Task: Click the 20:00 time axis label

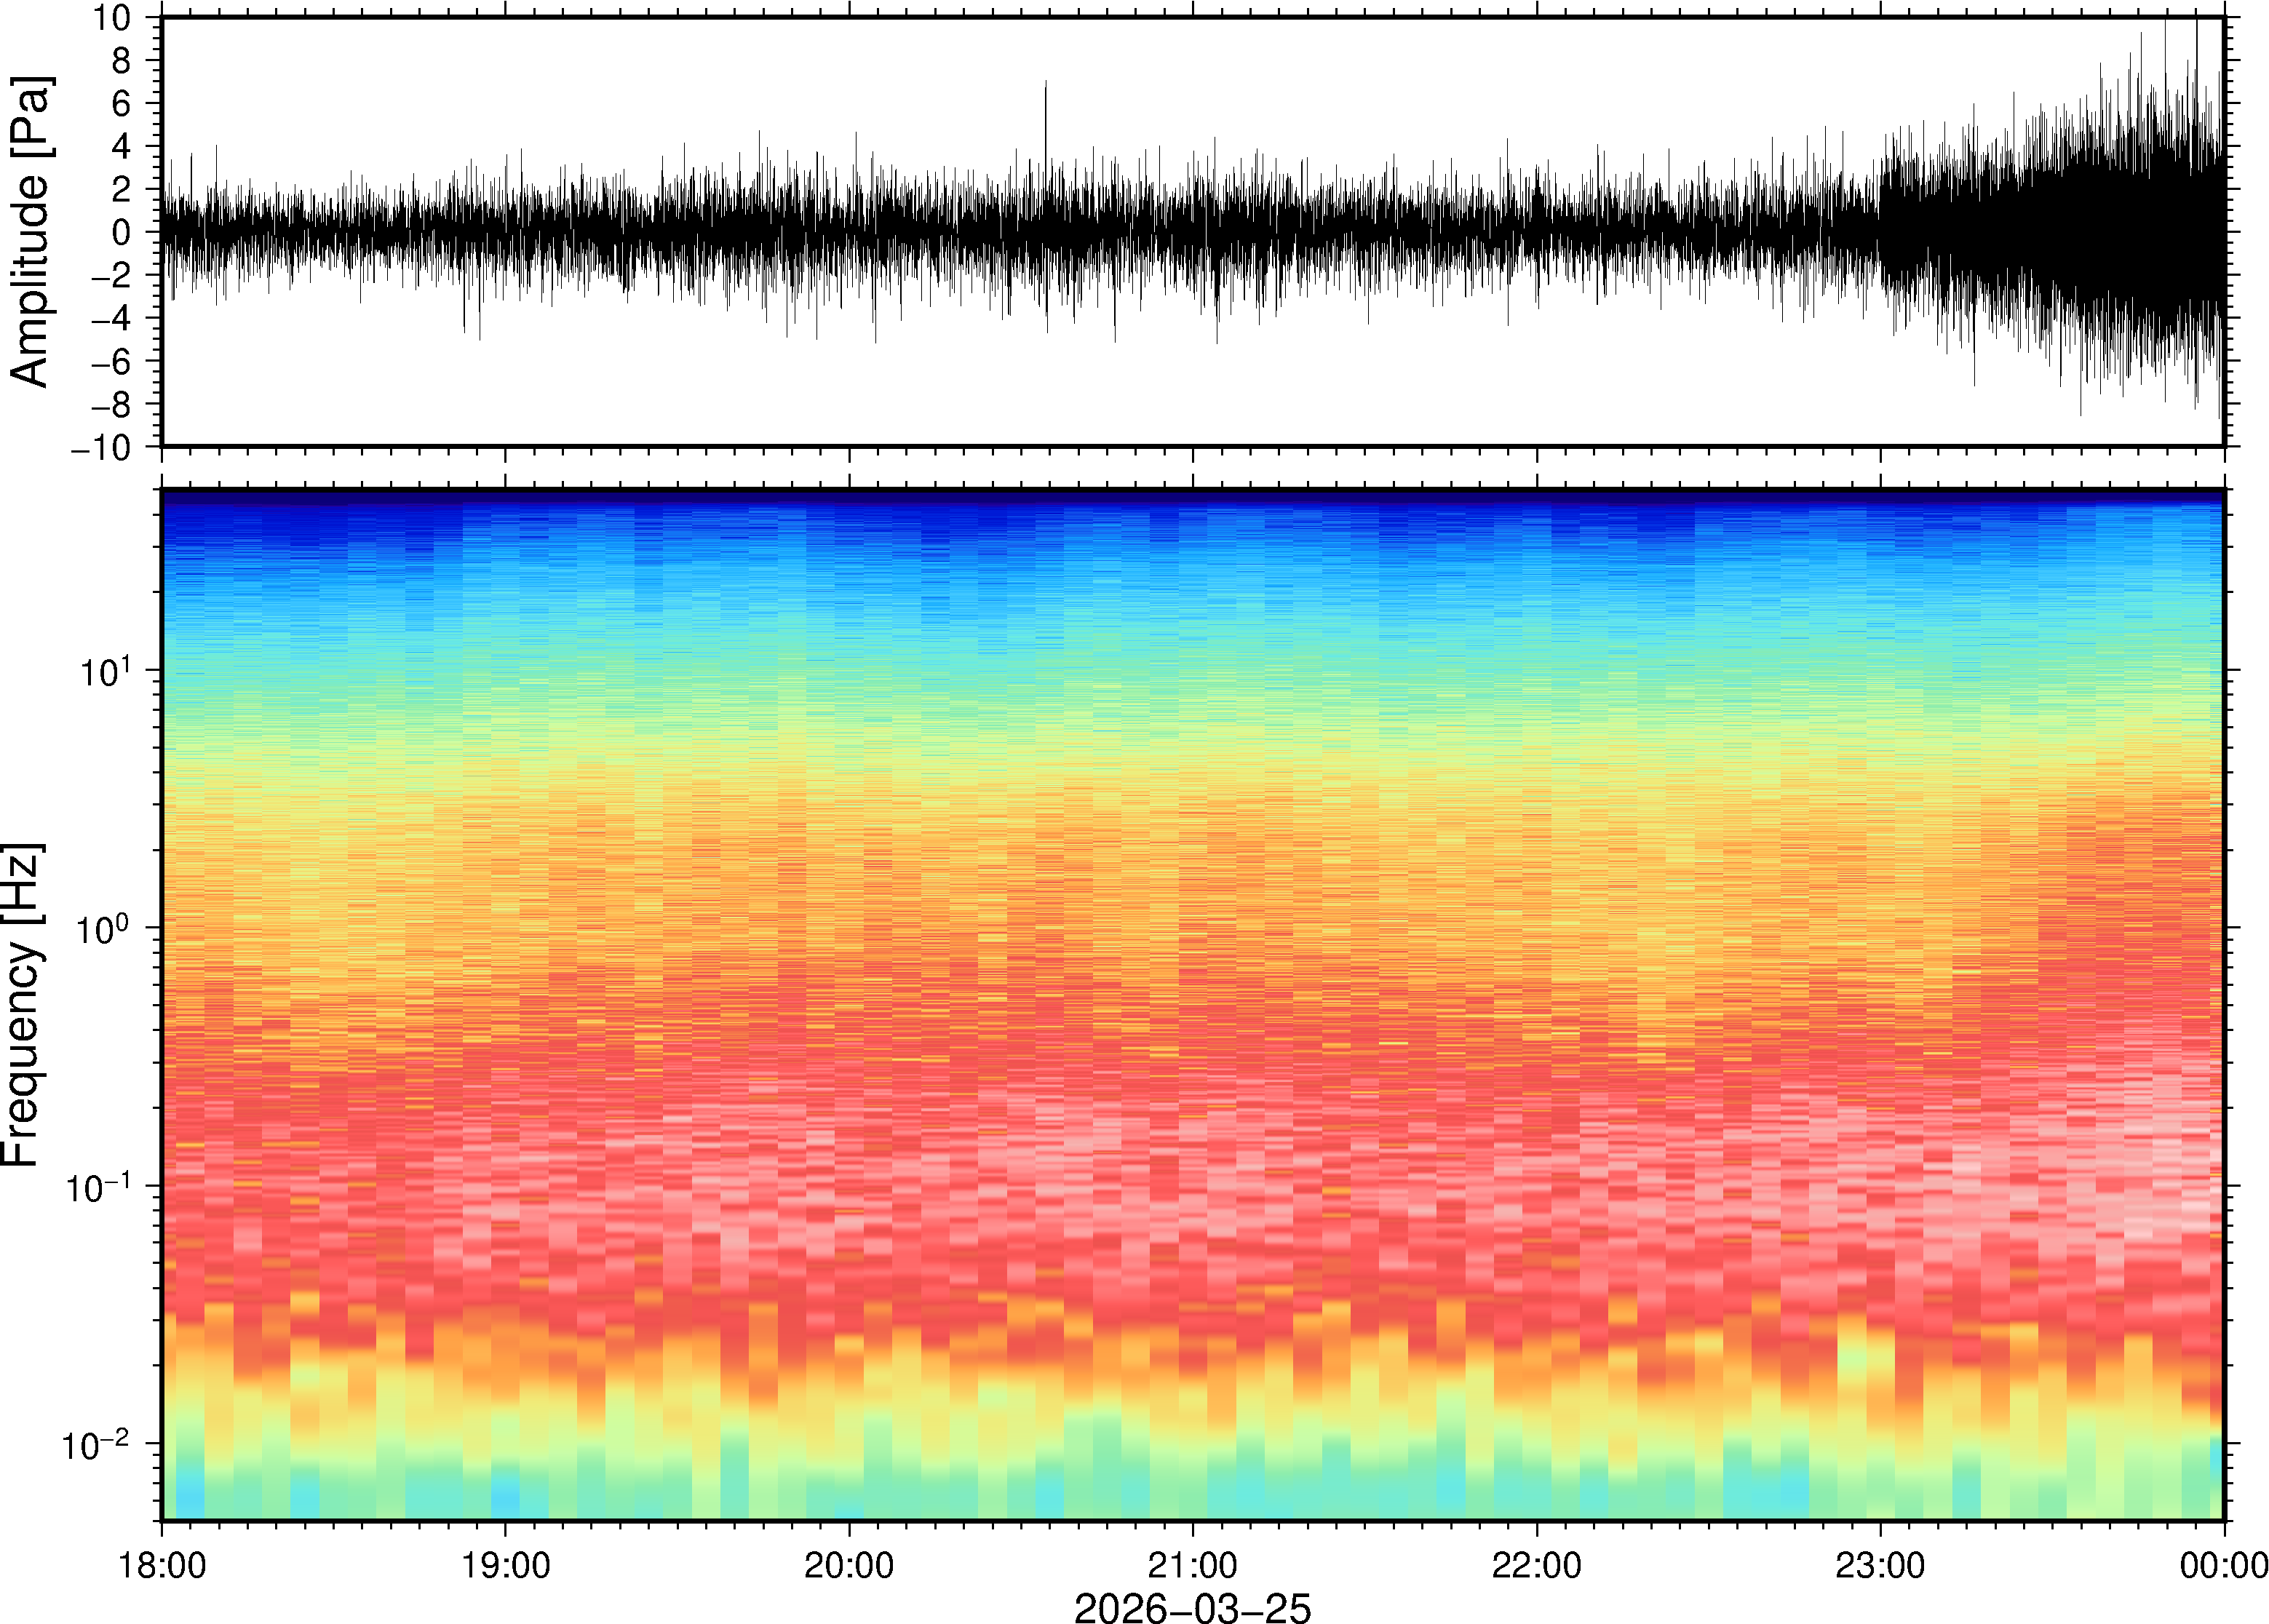Action: (x=849, y=1565)
